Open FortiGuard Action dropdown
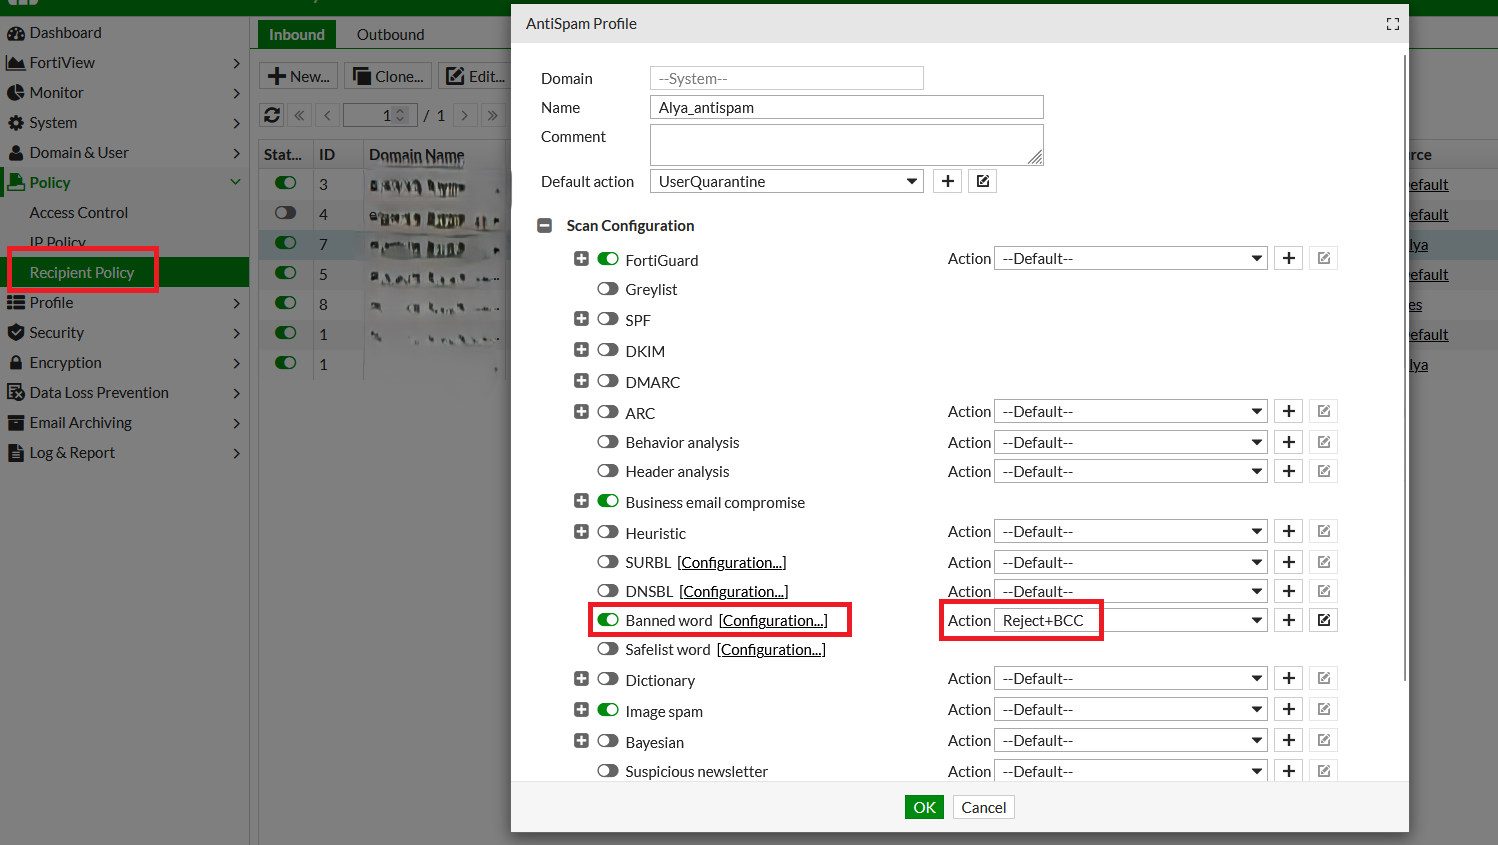The image size is (1498, 845). click(x=1131, y=258)
